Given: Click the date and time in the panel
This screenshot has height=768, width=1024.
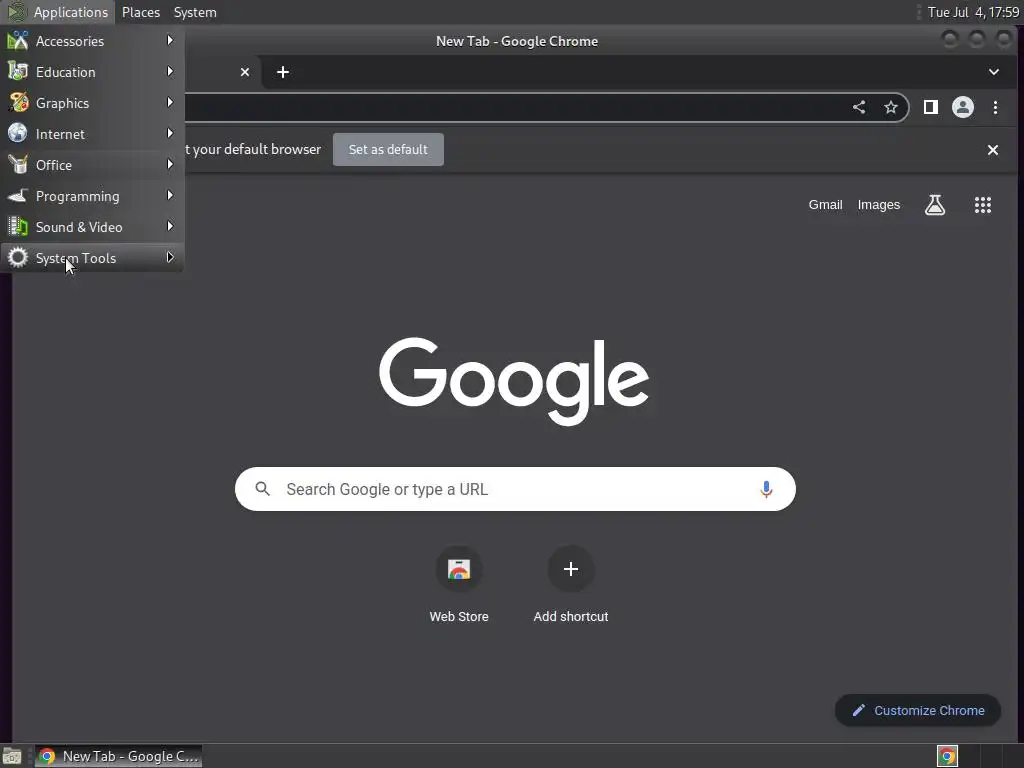Looking at the screenshot, I should click(973, 12).
